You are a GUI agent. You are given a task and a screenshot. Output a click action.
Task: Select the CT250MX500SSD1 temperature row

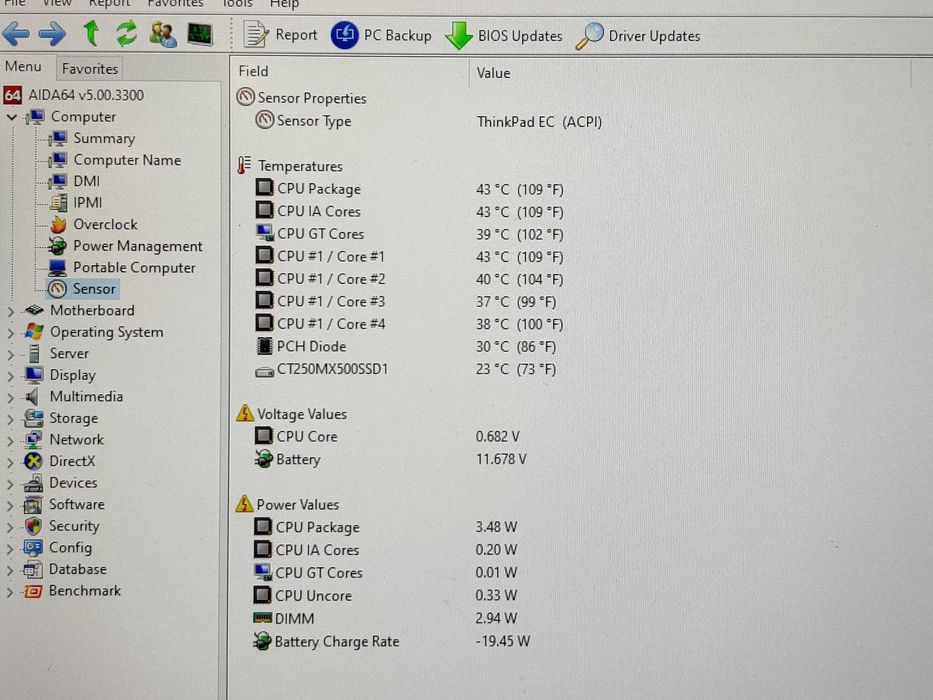tap(406, 369)
